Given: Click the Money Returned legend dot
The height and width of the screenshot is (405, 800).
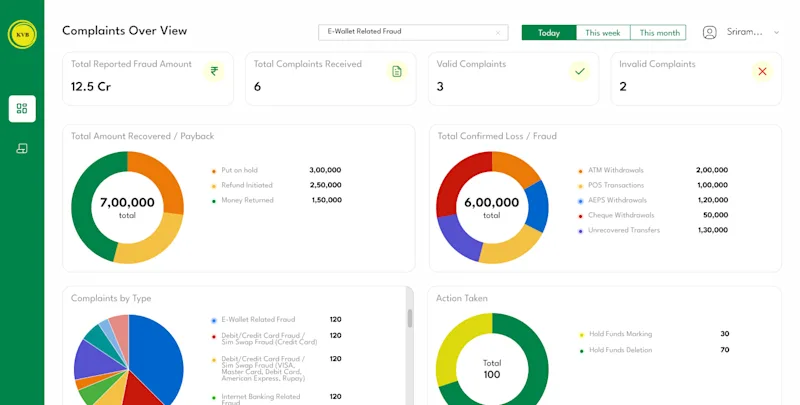Looking at the screenshot, I should click(x=214, y=201).
